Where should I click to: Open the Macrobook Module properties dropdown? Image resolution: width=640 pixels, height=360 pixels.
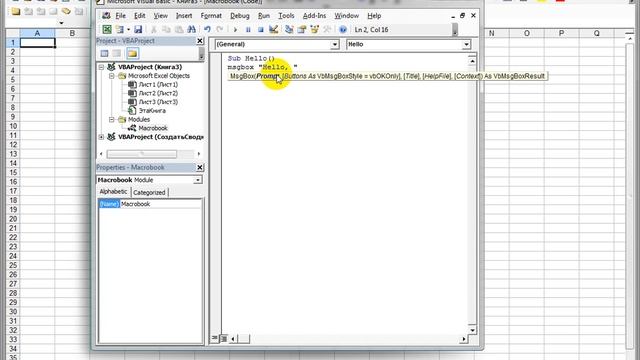pyautogui.click(x=198, y=180)
